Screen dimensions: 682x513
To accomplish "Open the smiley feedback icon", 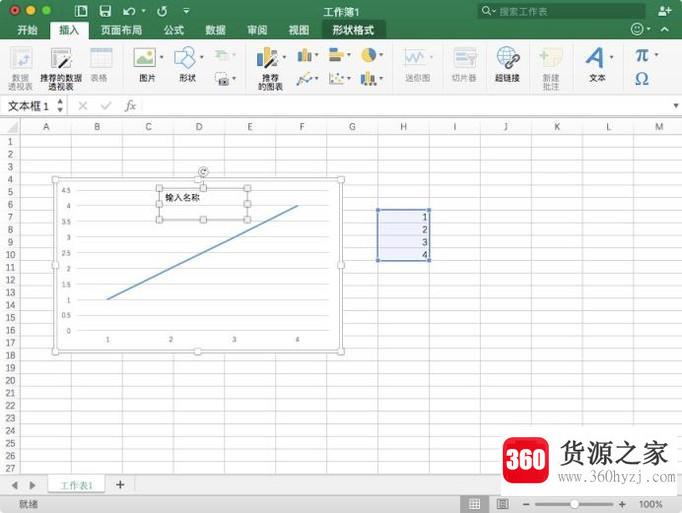I will click(x=637, y=29).
